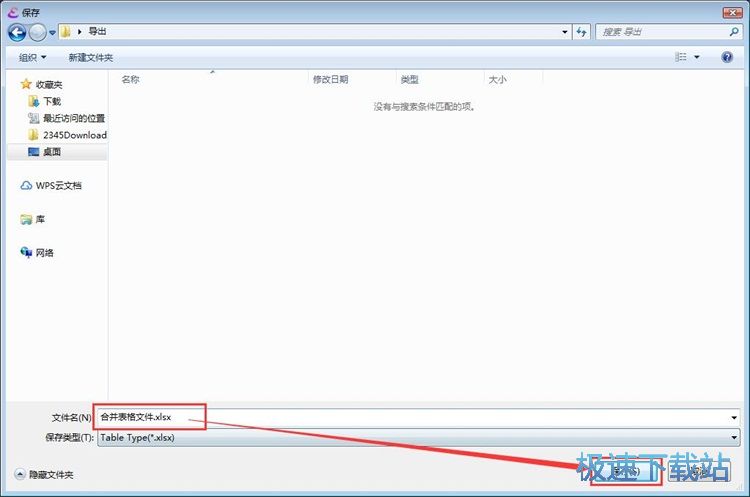This screenshot has width=750, height=497.
Task: Click 新建文件夹 button
Action: click(90, 57)
